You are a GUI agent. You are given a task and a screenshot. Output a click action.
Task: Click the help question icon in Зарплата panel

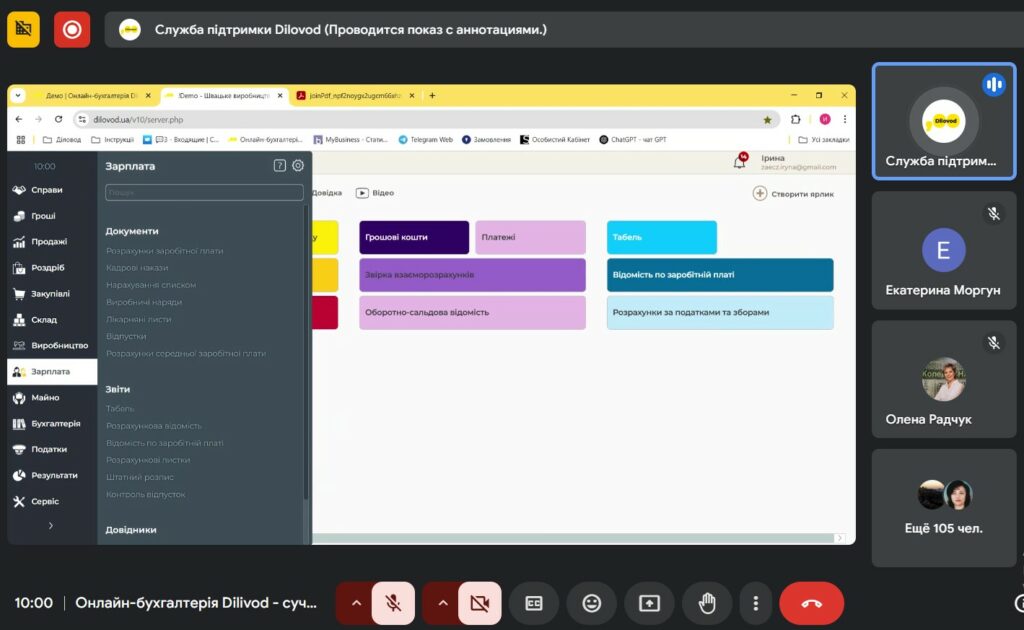[280, 166]
